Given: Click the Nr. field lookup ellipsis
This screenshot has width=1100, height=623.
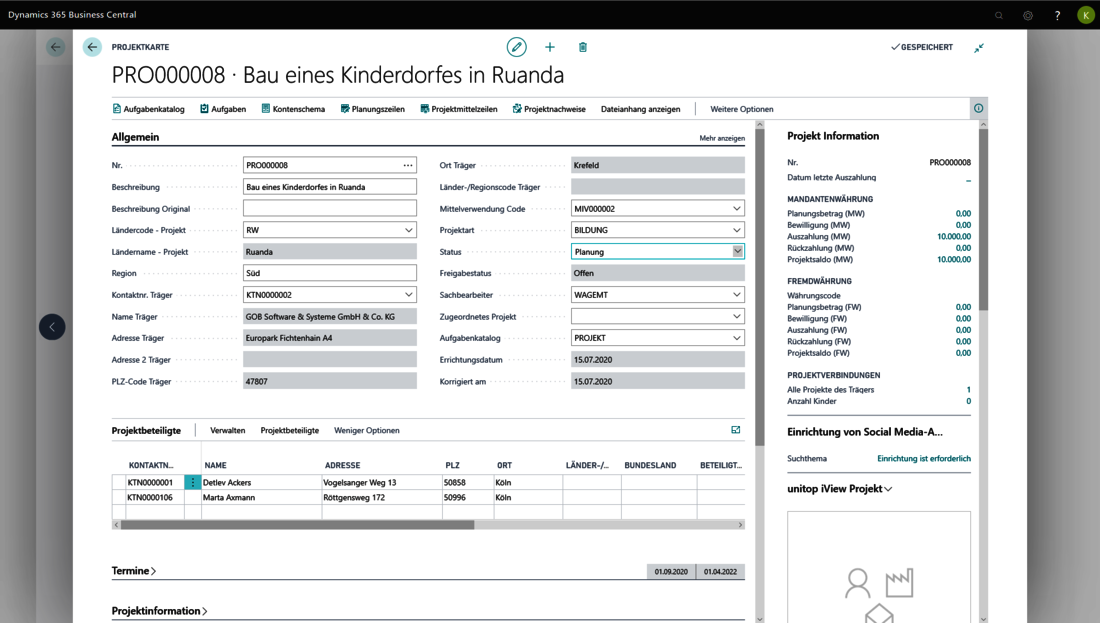Looking at the screenshot, I should click(408, 166).
